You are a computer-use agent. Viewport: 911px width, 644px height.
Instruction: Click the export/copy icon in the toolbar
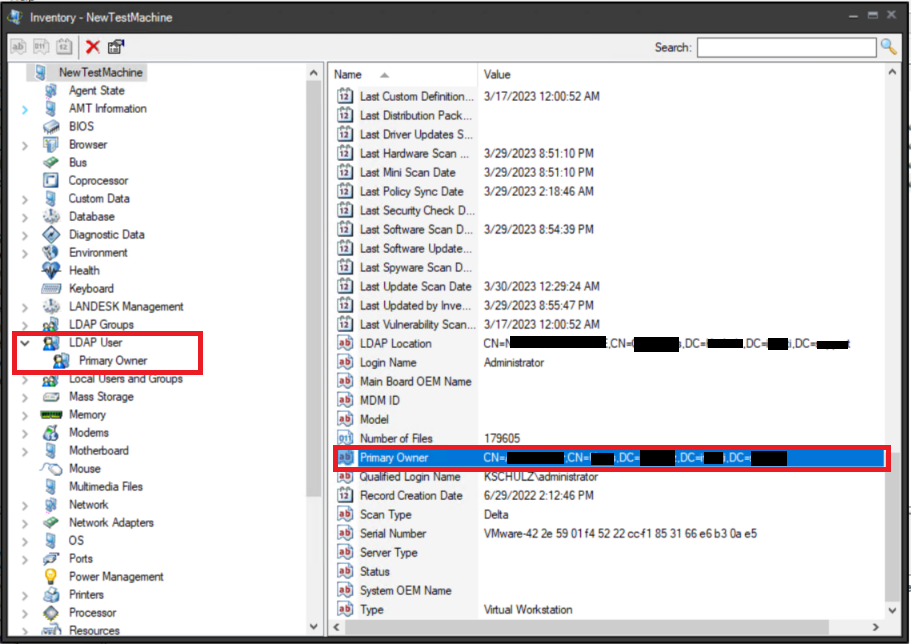[116, 46]
